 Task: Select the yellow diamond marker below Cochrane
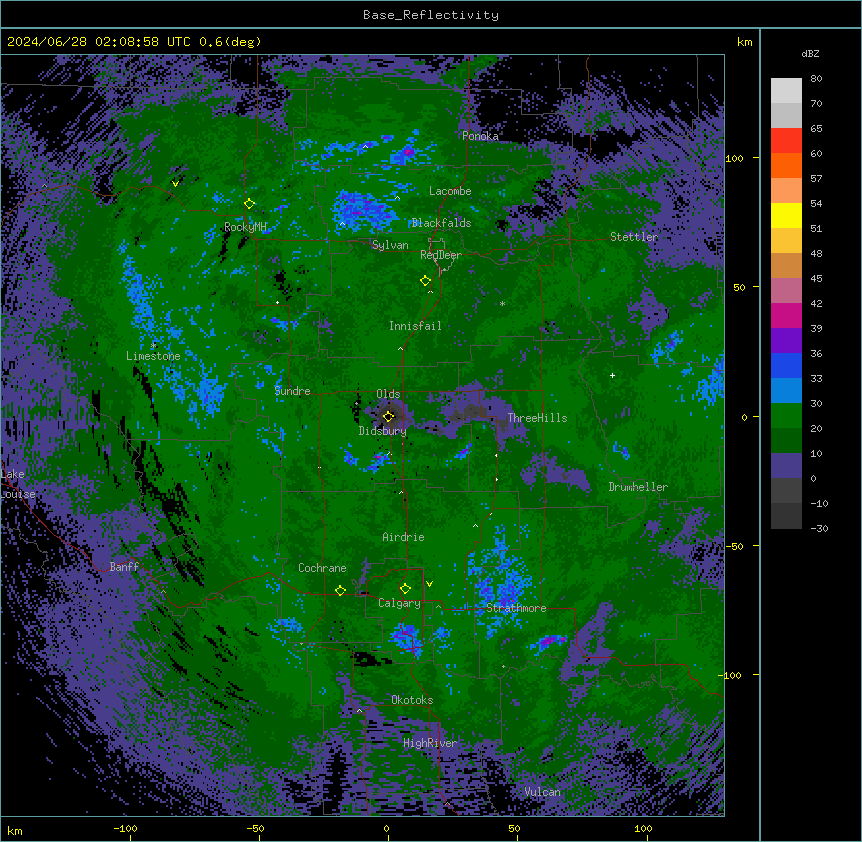[x=340, y=590]
